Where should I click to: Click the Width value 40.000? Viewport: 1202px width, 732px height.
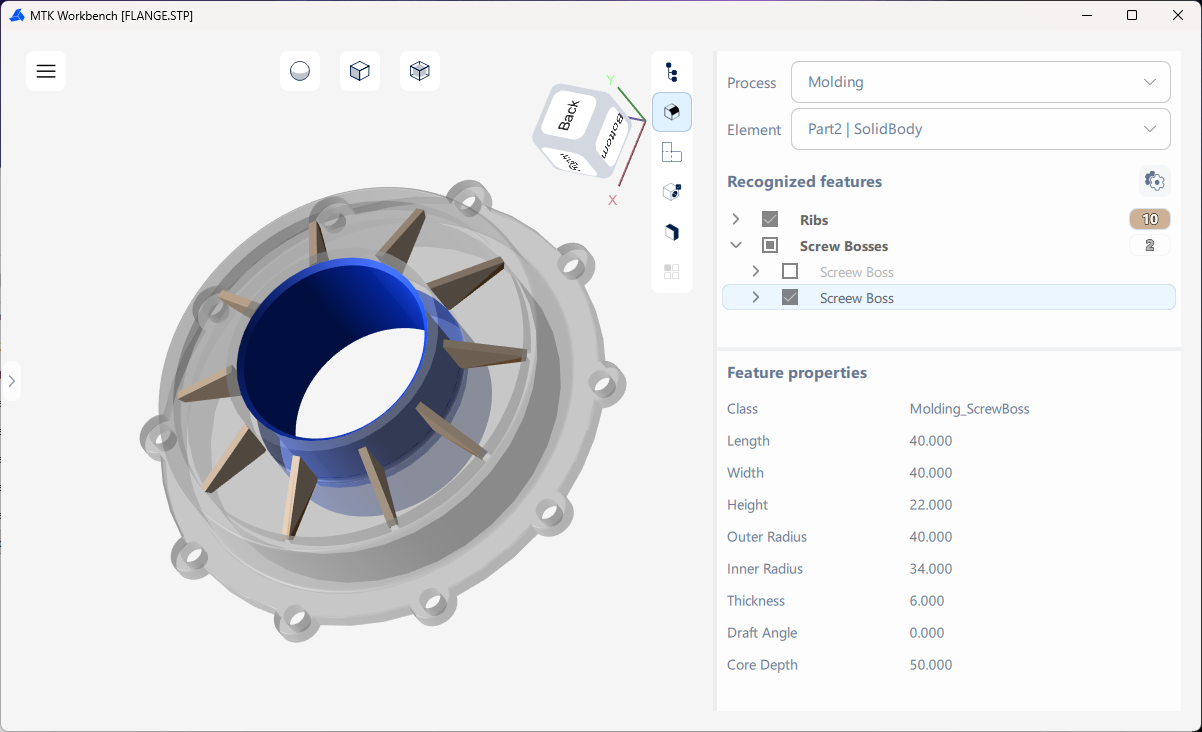(931, 473)
